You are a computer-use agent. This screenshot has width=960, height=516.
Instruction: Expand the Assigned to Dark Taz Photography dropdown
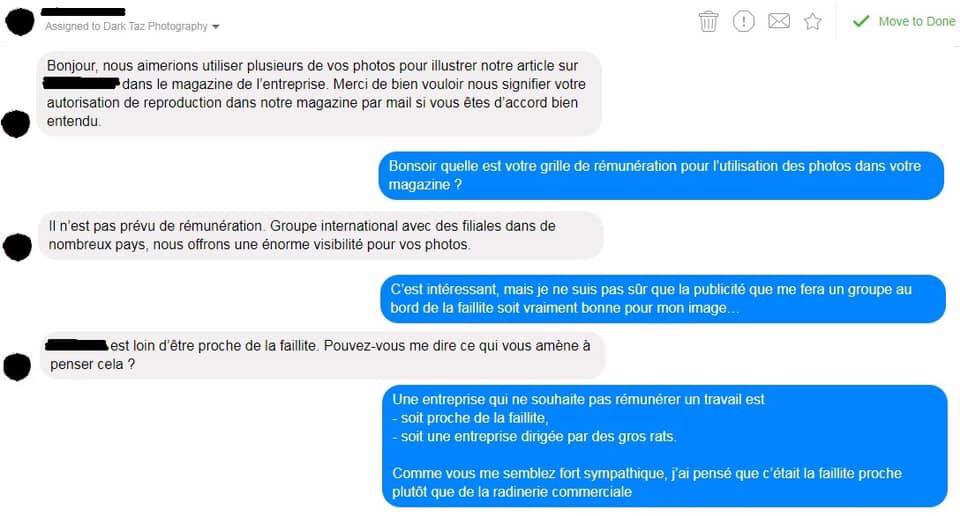tap(132, 26)
